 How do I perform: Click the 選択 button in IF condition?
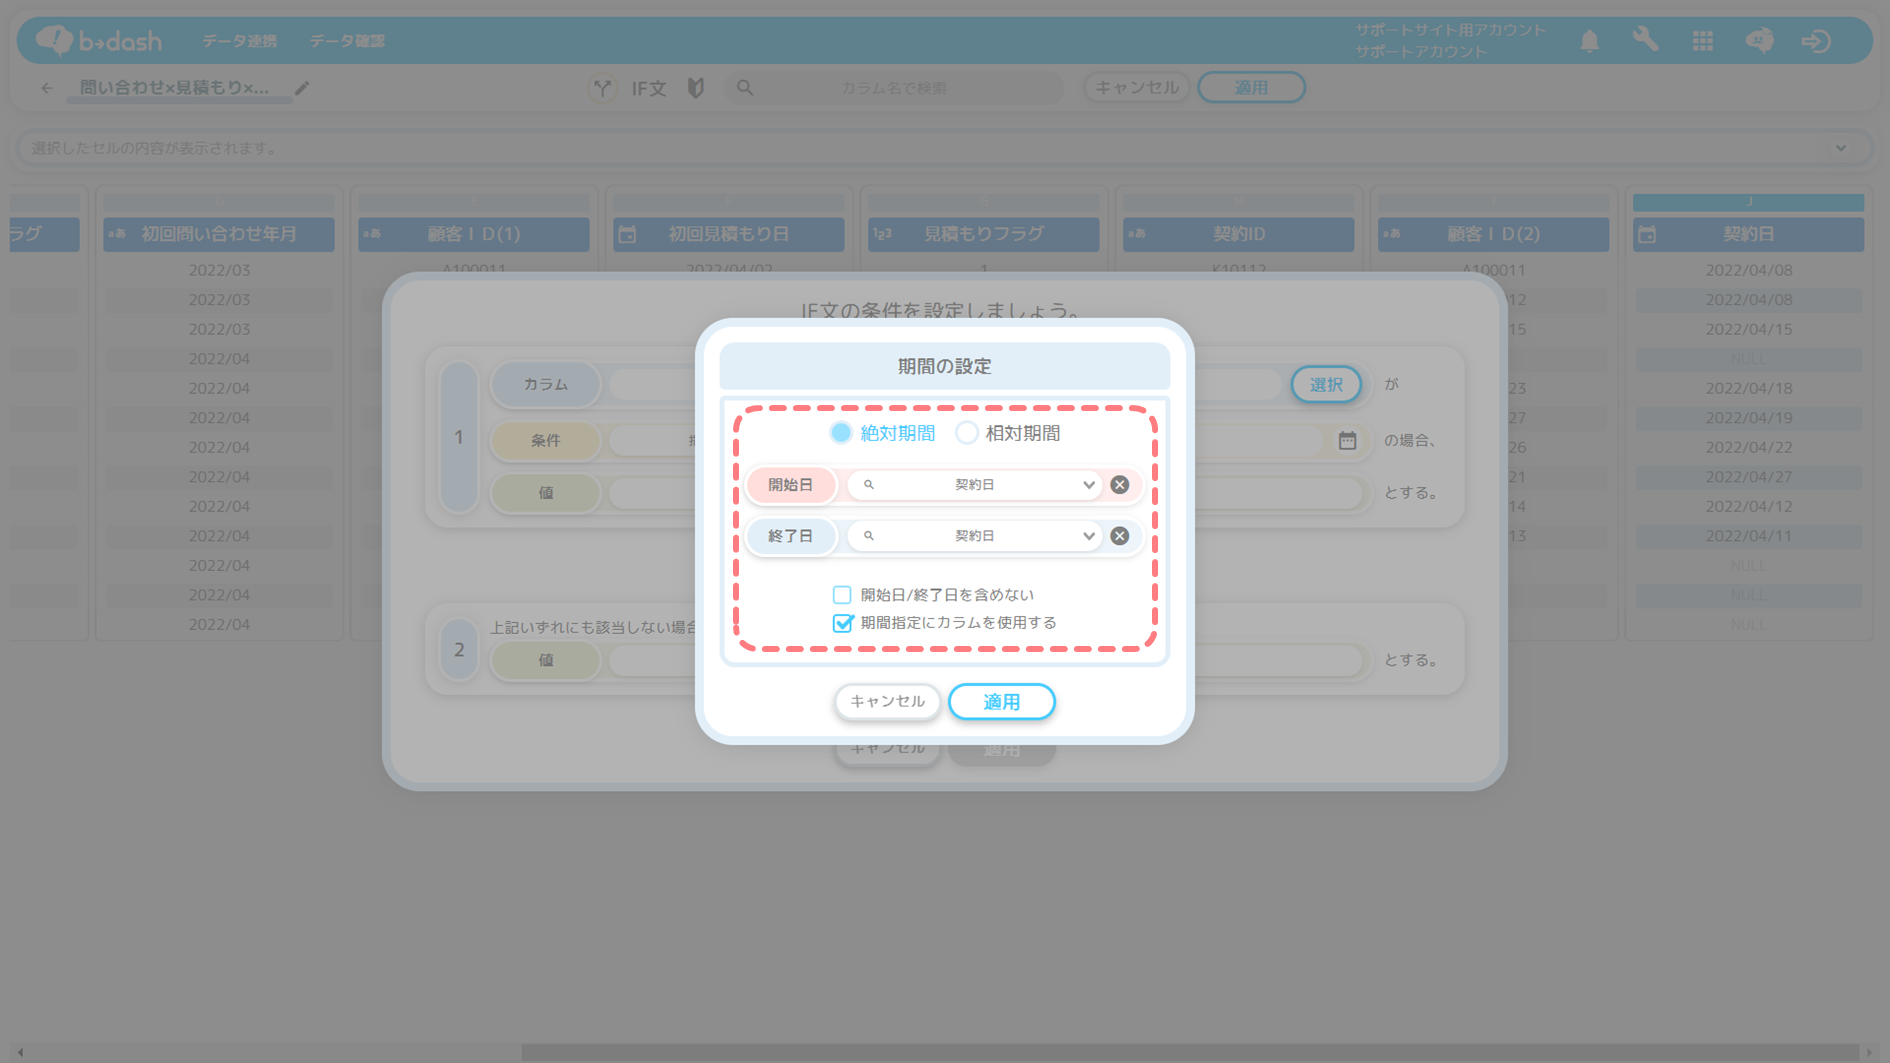(1326, 385)
